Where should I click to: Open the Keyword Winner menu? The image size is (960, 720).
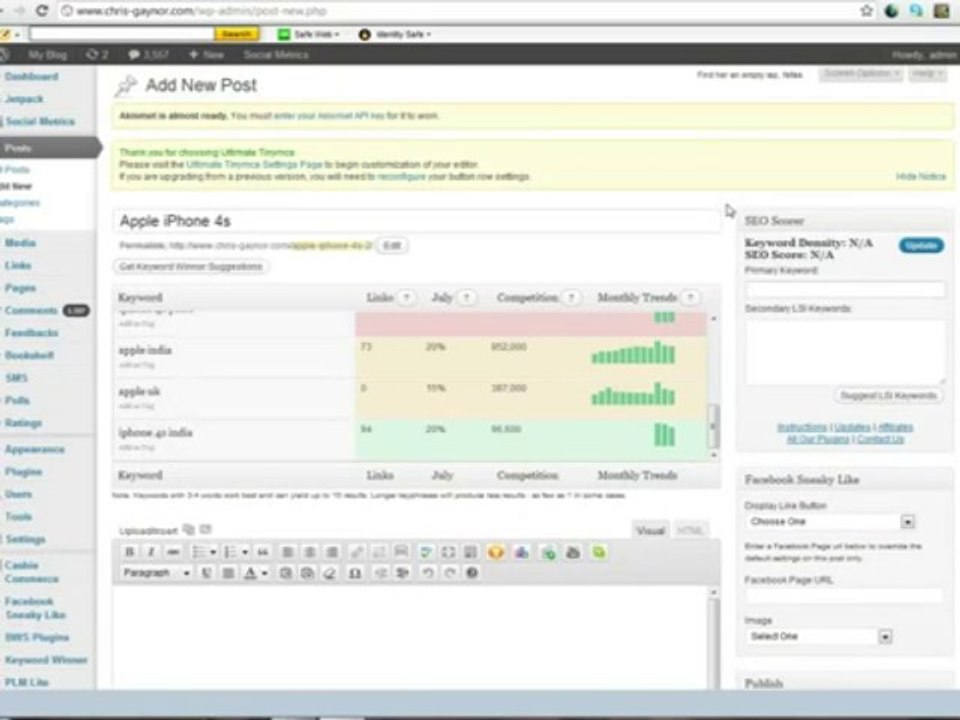coord(46,660)
